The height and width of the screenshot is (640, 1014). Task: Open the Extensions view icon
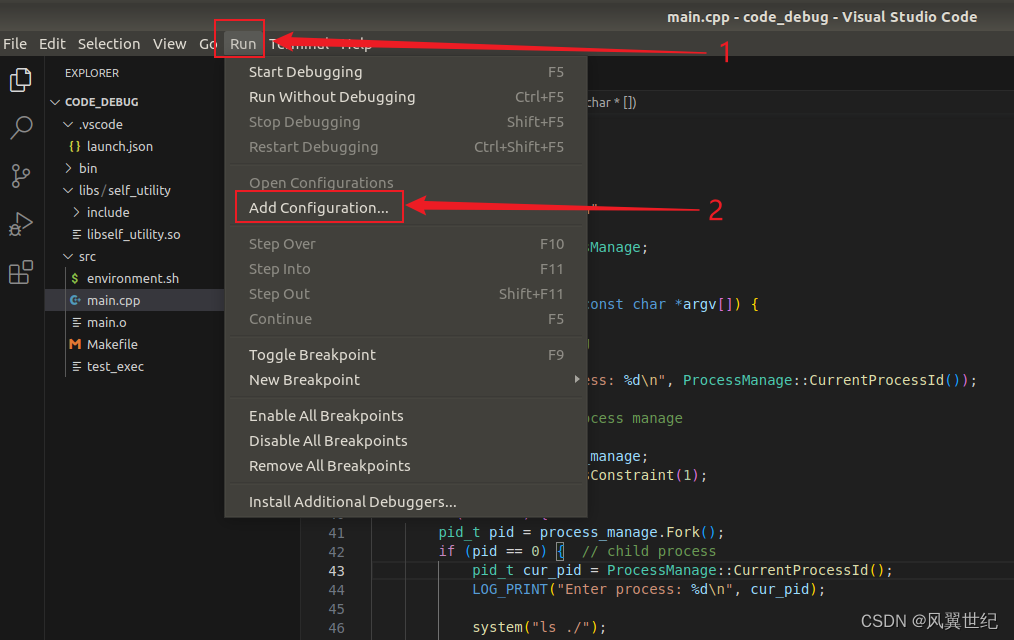[x=21, y=272]
